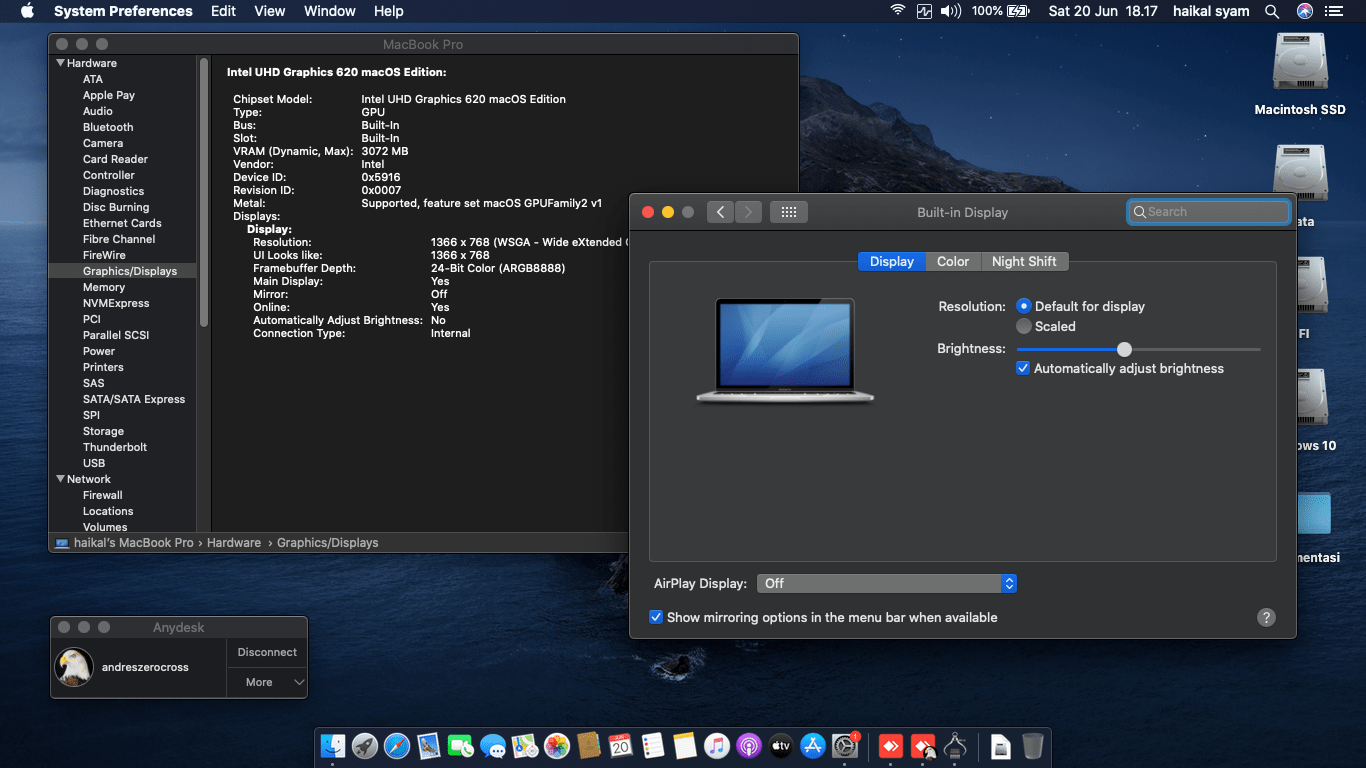1366x768 pixels.
Task: Open Music from the dock
Action: pos(717,746)
